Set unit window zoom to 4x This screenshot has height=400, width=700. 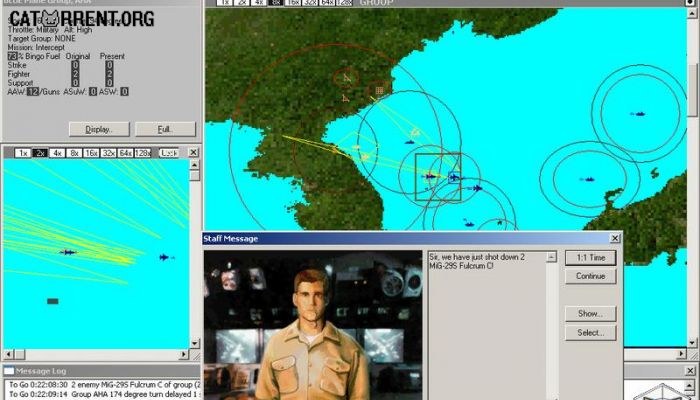point(57,153)
